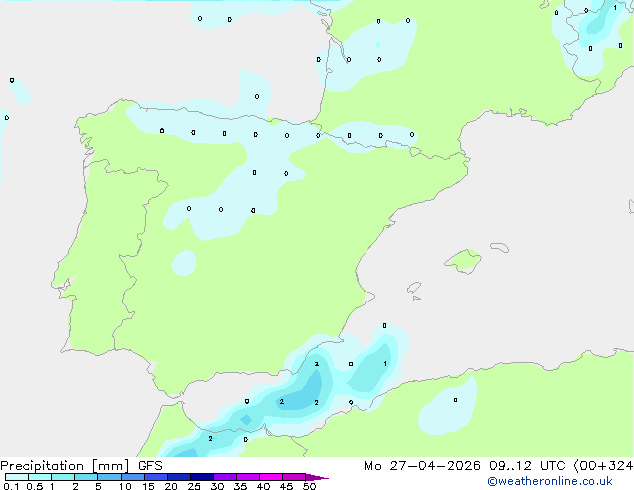This screenshot has height=490, width=634.
Task: Select the 'GFS' model label
Action: [150, 466]
